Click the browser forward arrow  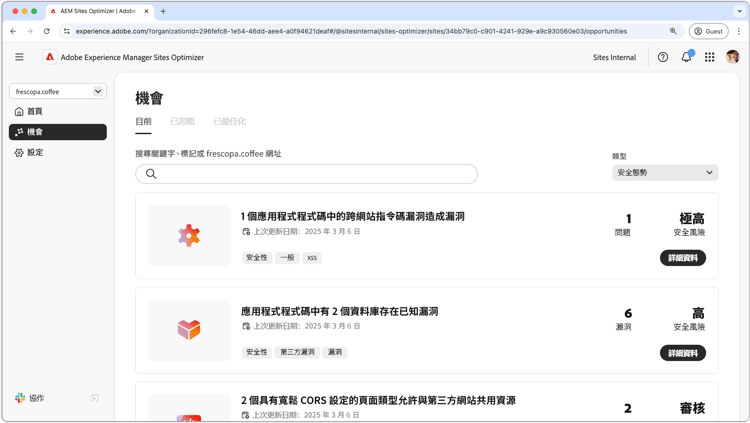point(30,31)
